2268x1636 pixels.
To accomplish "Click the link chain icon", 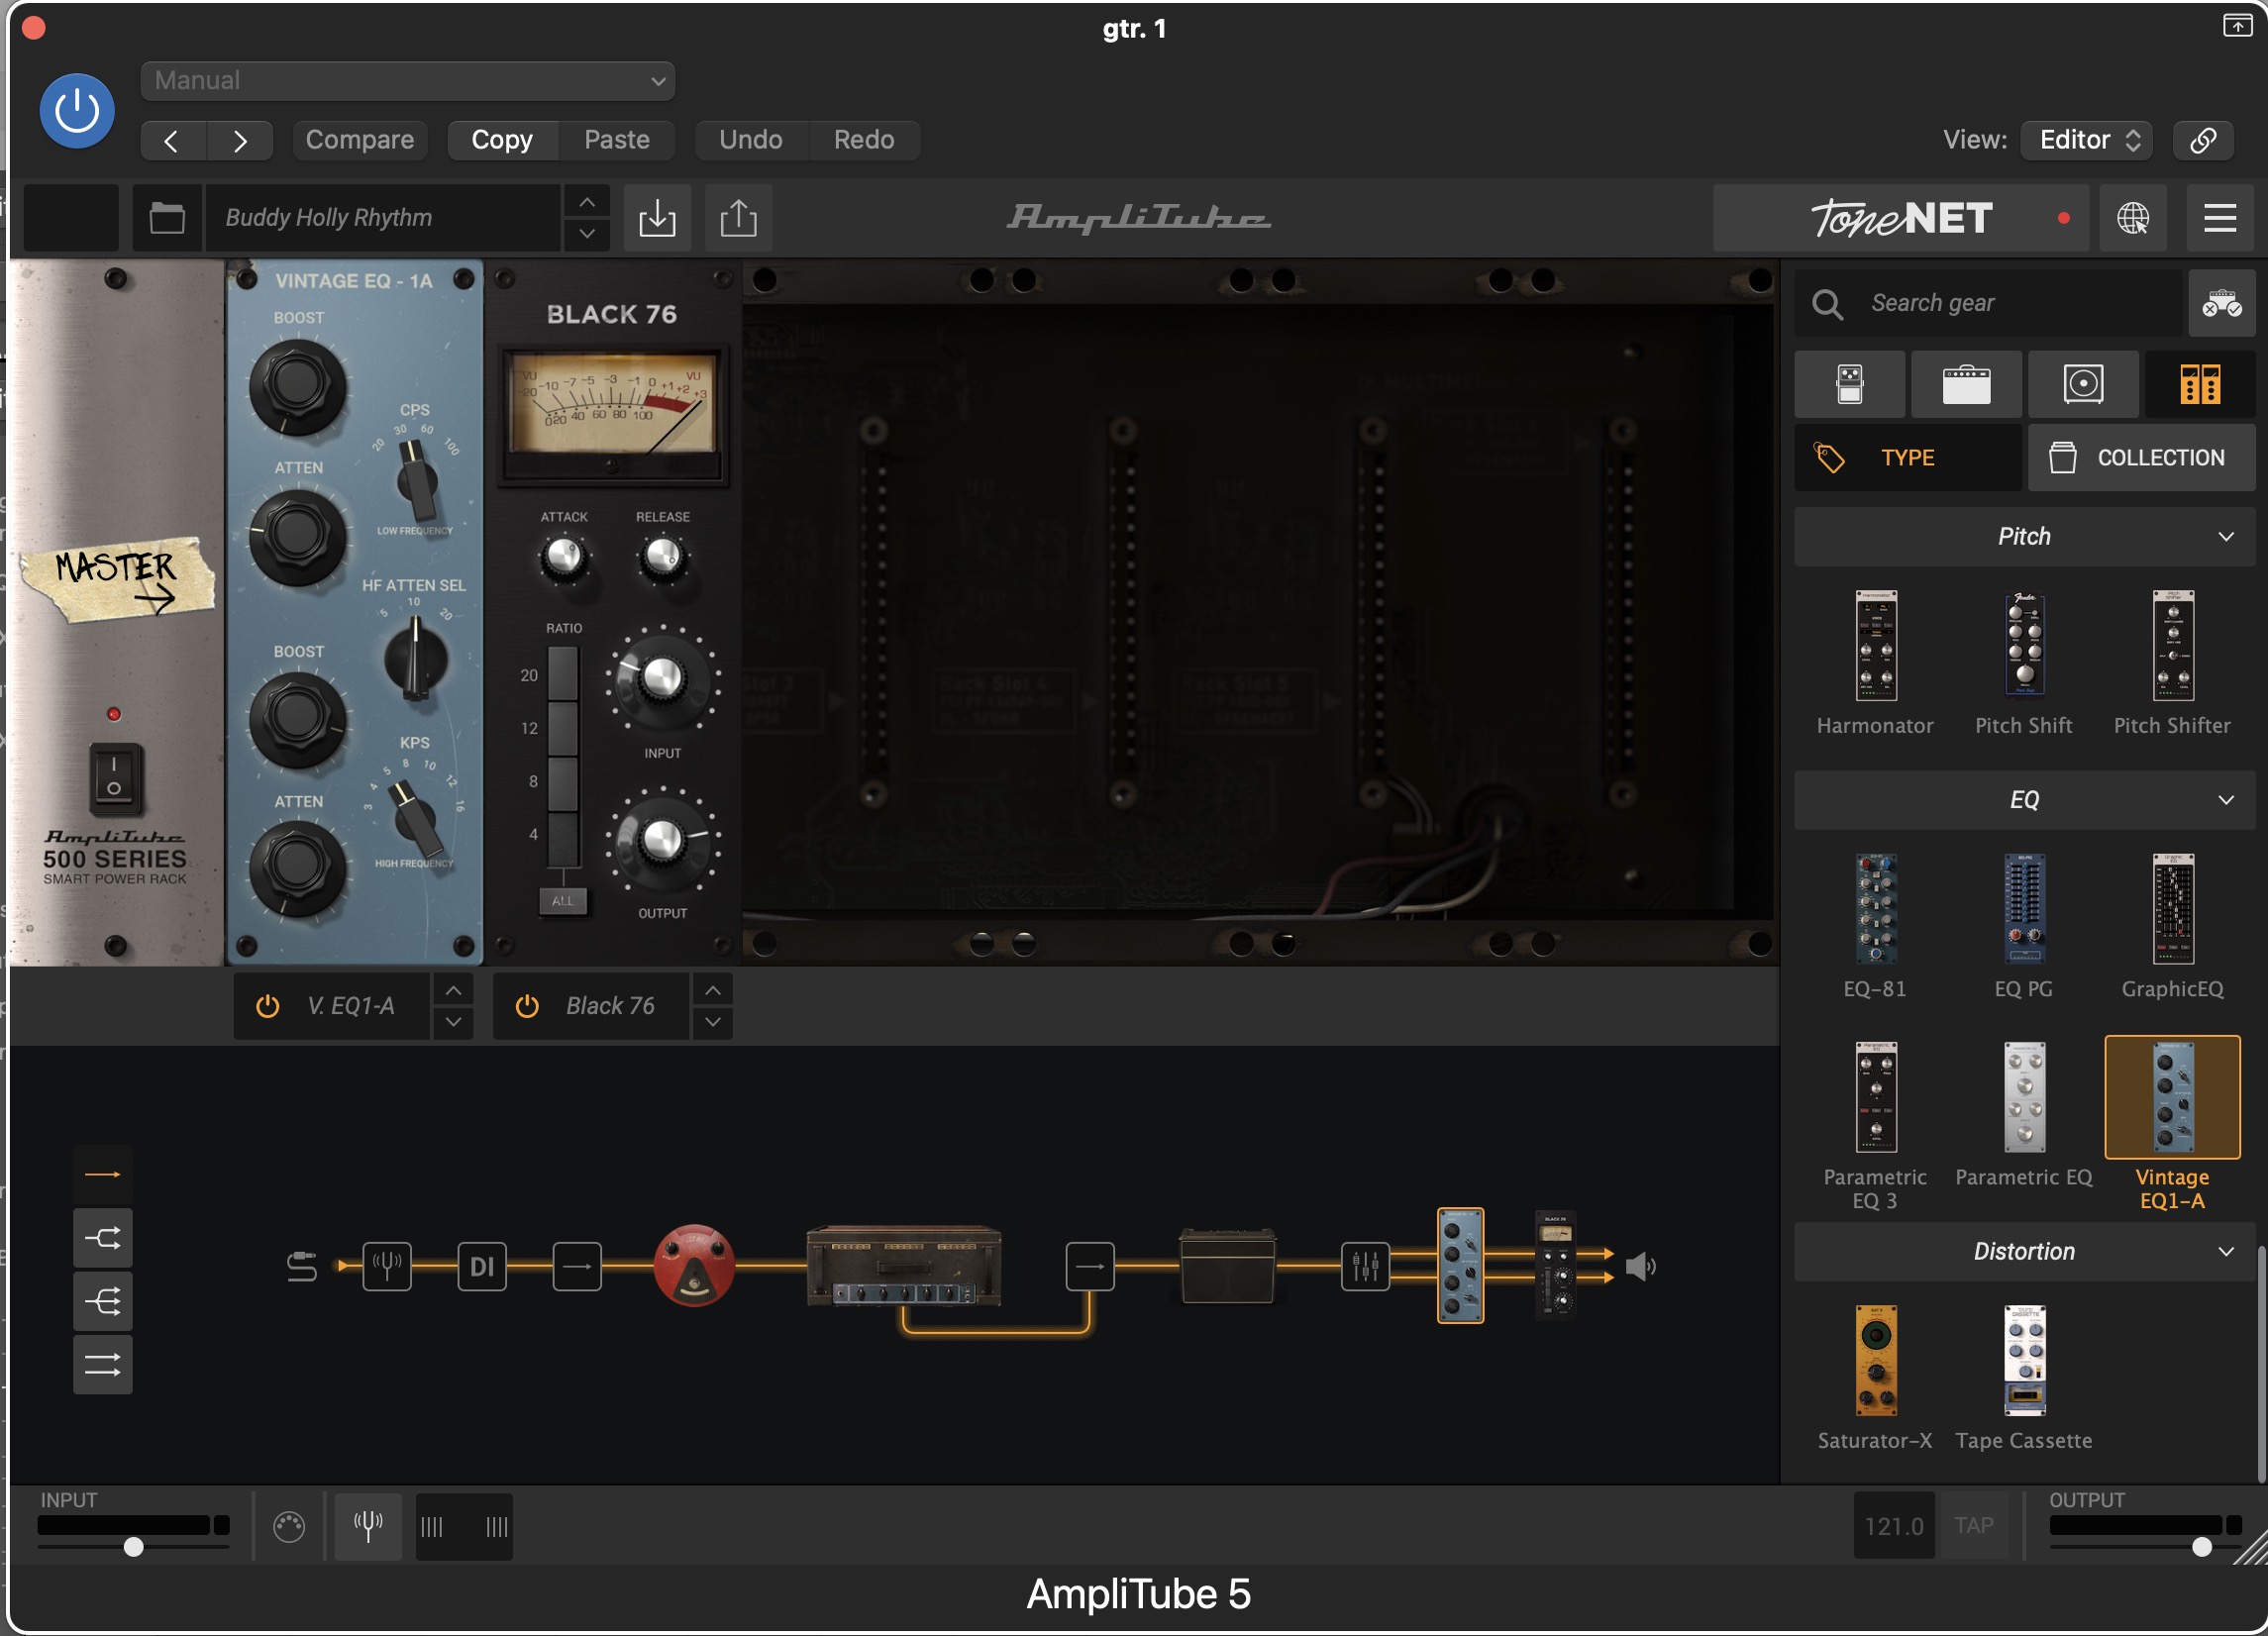I will click(x=2204, y=140).
